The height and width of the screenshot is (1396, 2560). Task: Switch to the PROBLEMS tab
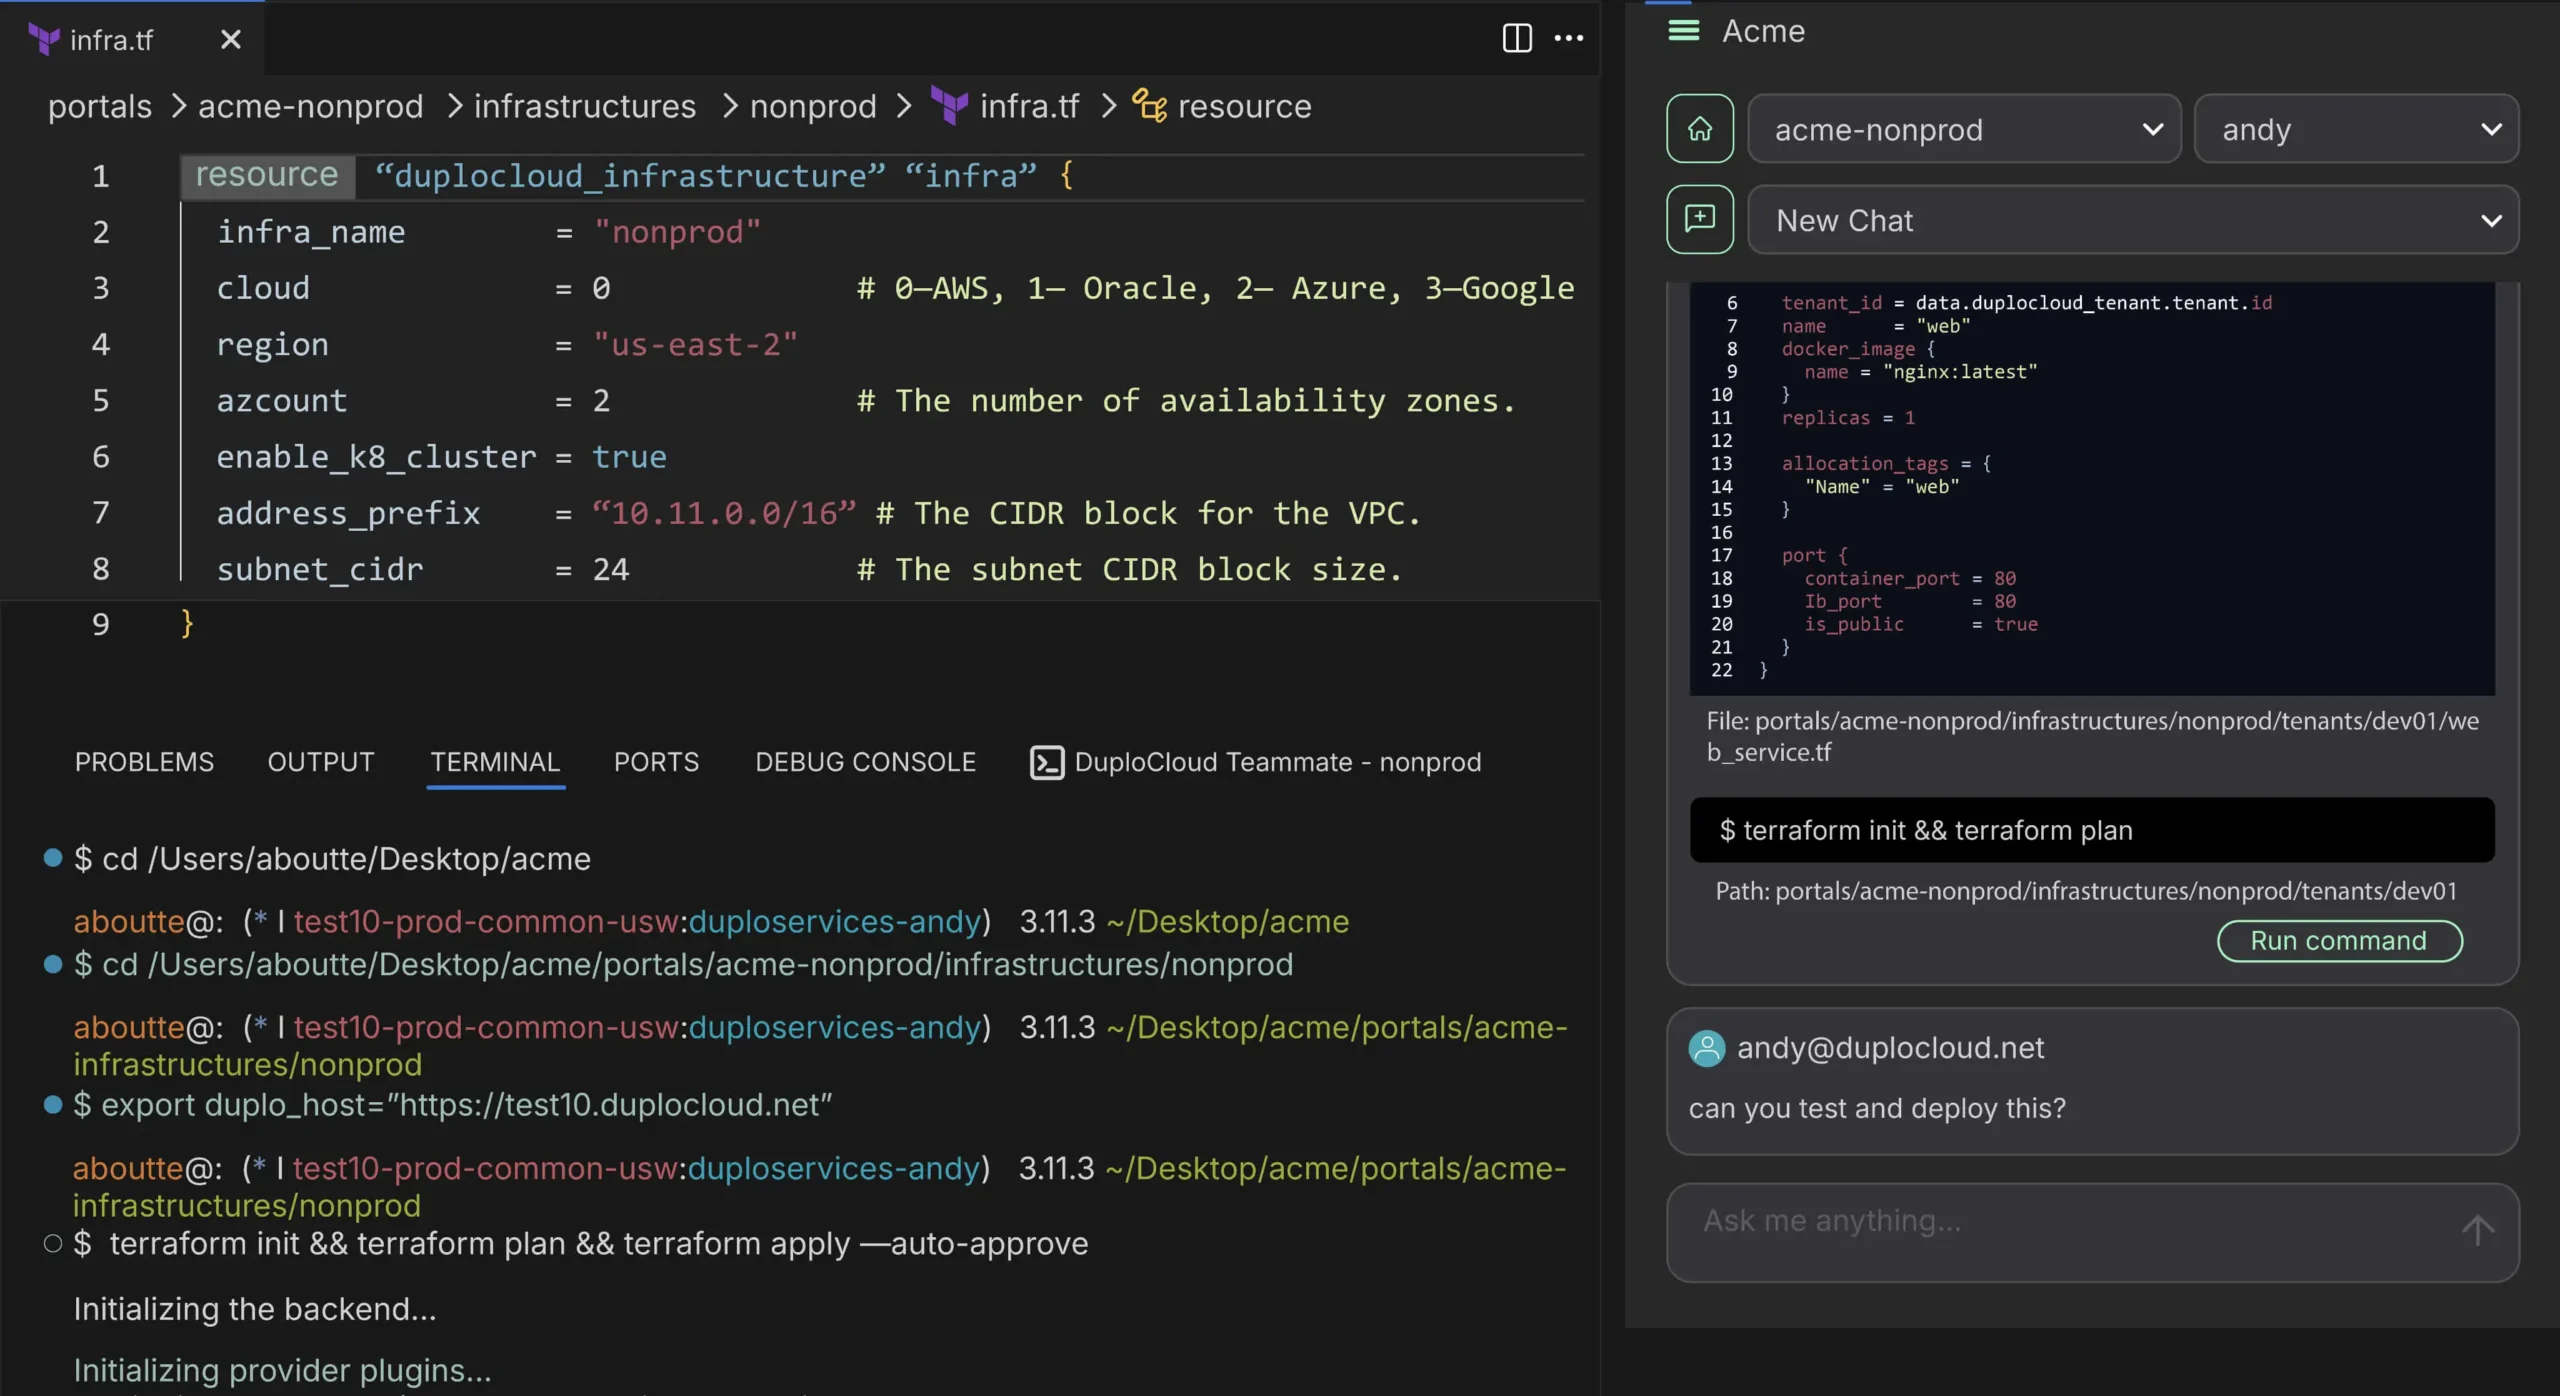click(x=144, y=762)
